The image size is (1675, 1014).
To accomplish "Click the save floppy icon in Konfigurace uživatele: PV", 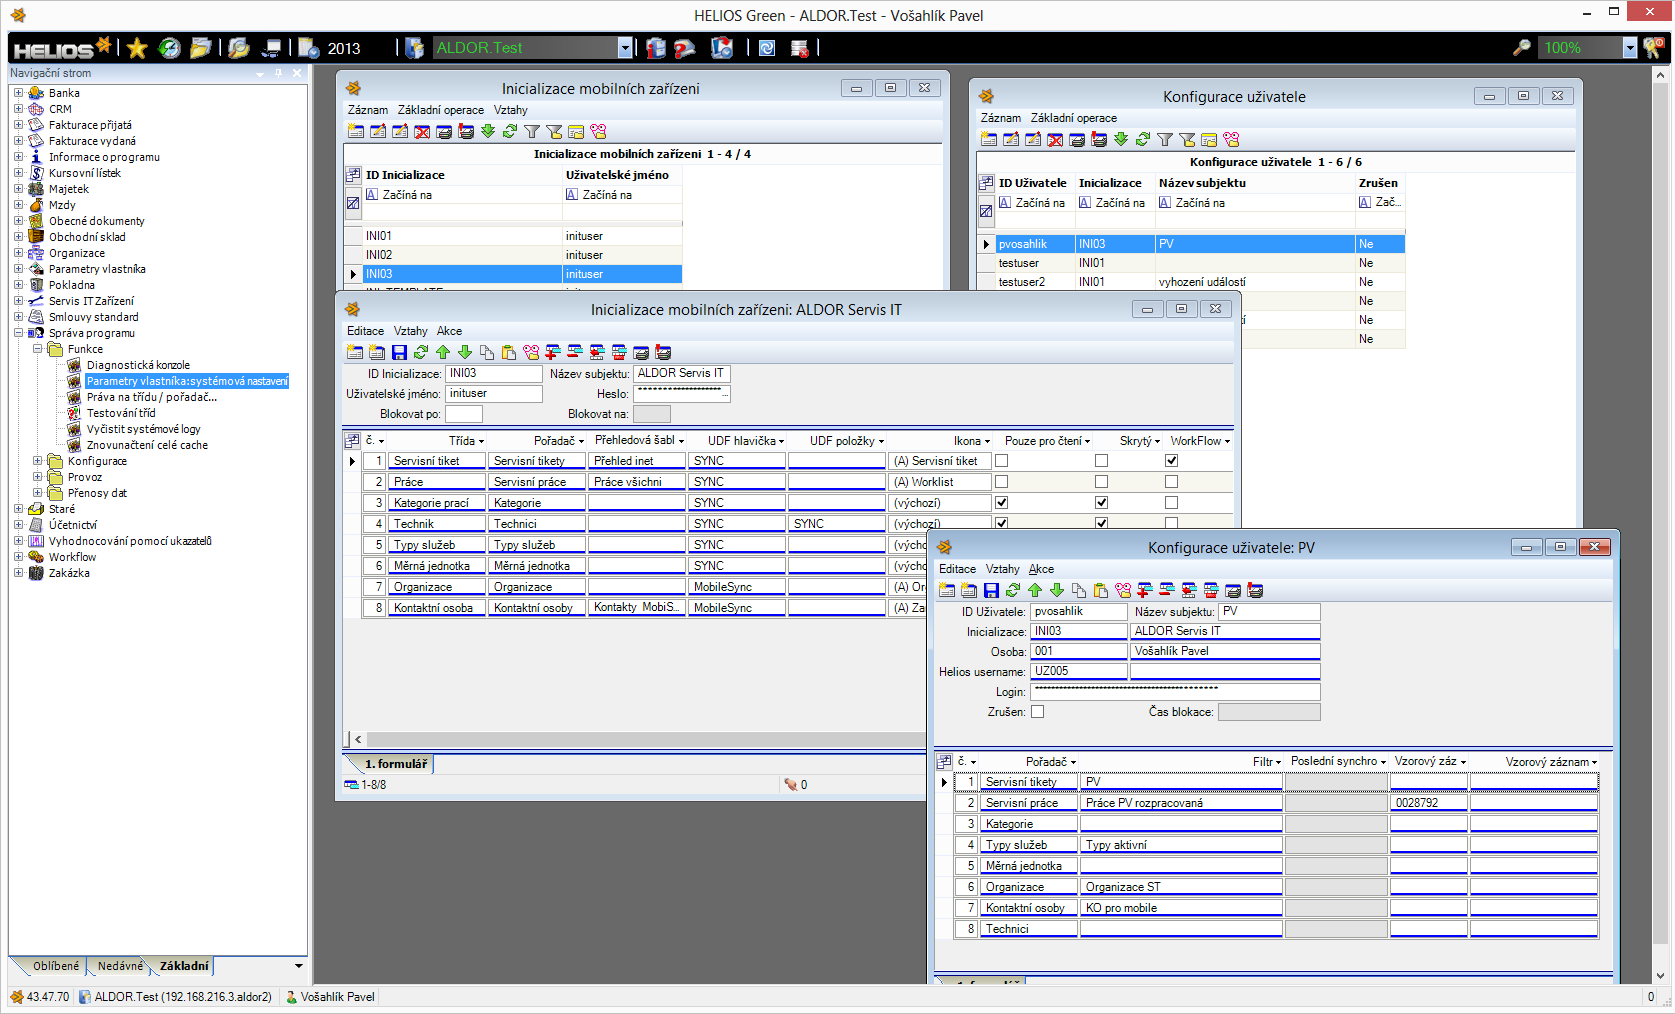I will tap(991, 590).
